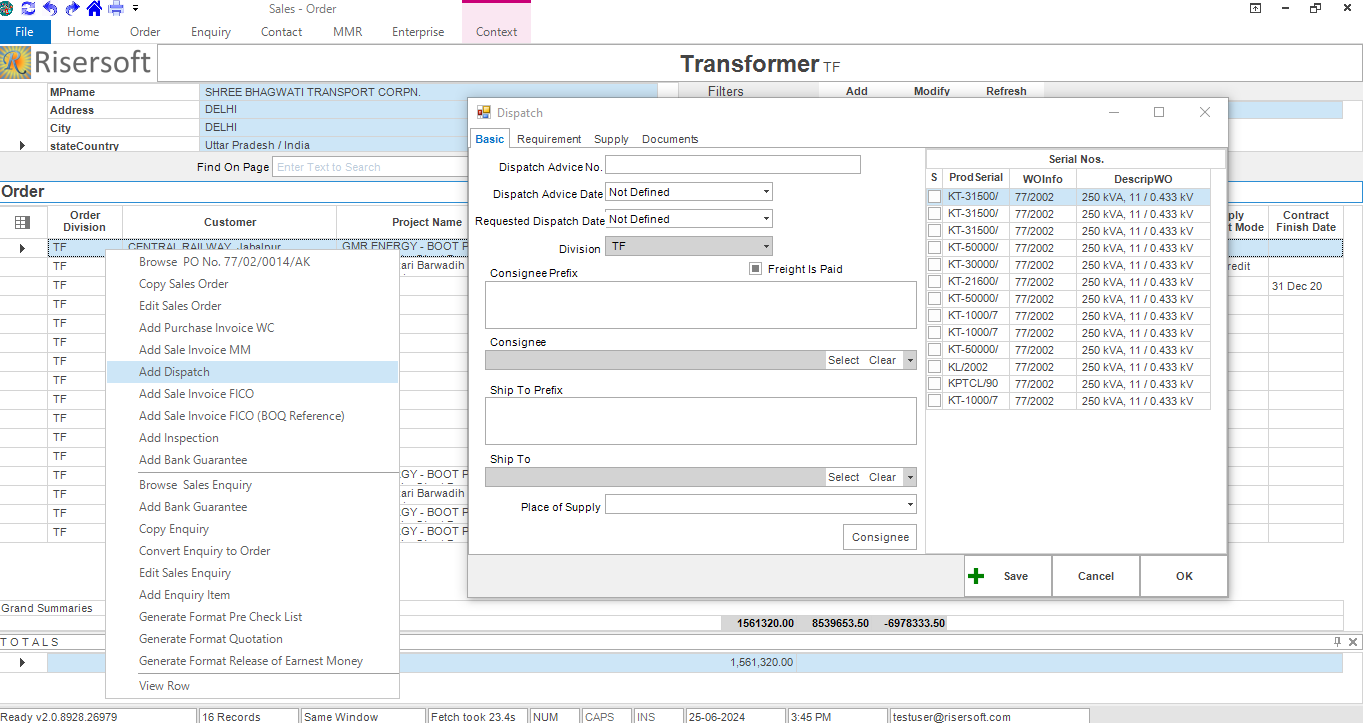Expand the stateCountry row arrow

(23, 146)
